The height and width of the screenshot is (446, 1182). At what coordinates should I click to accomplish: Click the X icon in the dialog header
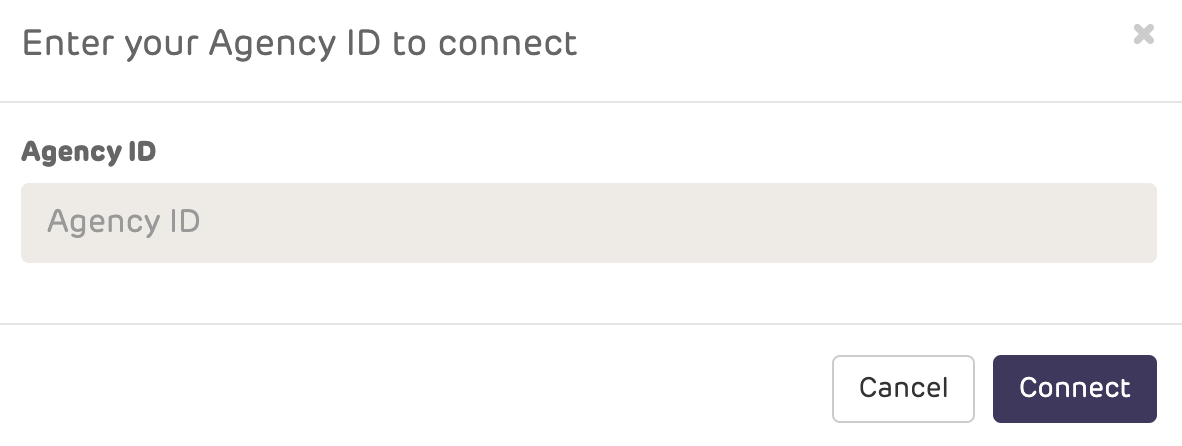(x=1143, y=35)
